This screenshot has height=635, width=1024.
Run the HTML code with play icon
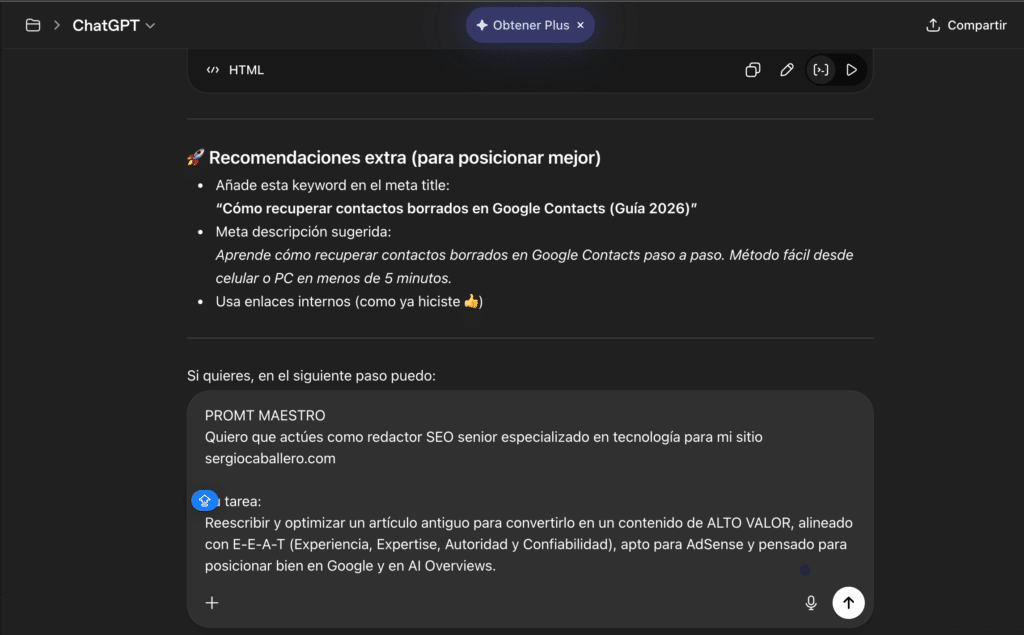[x=852, y=70]
